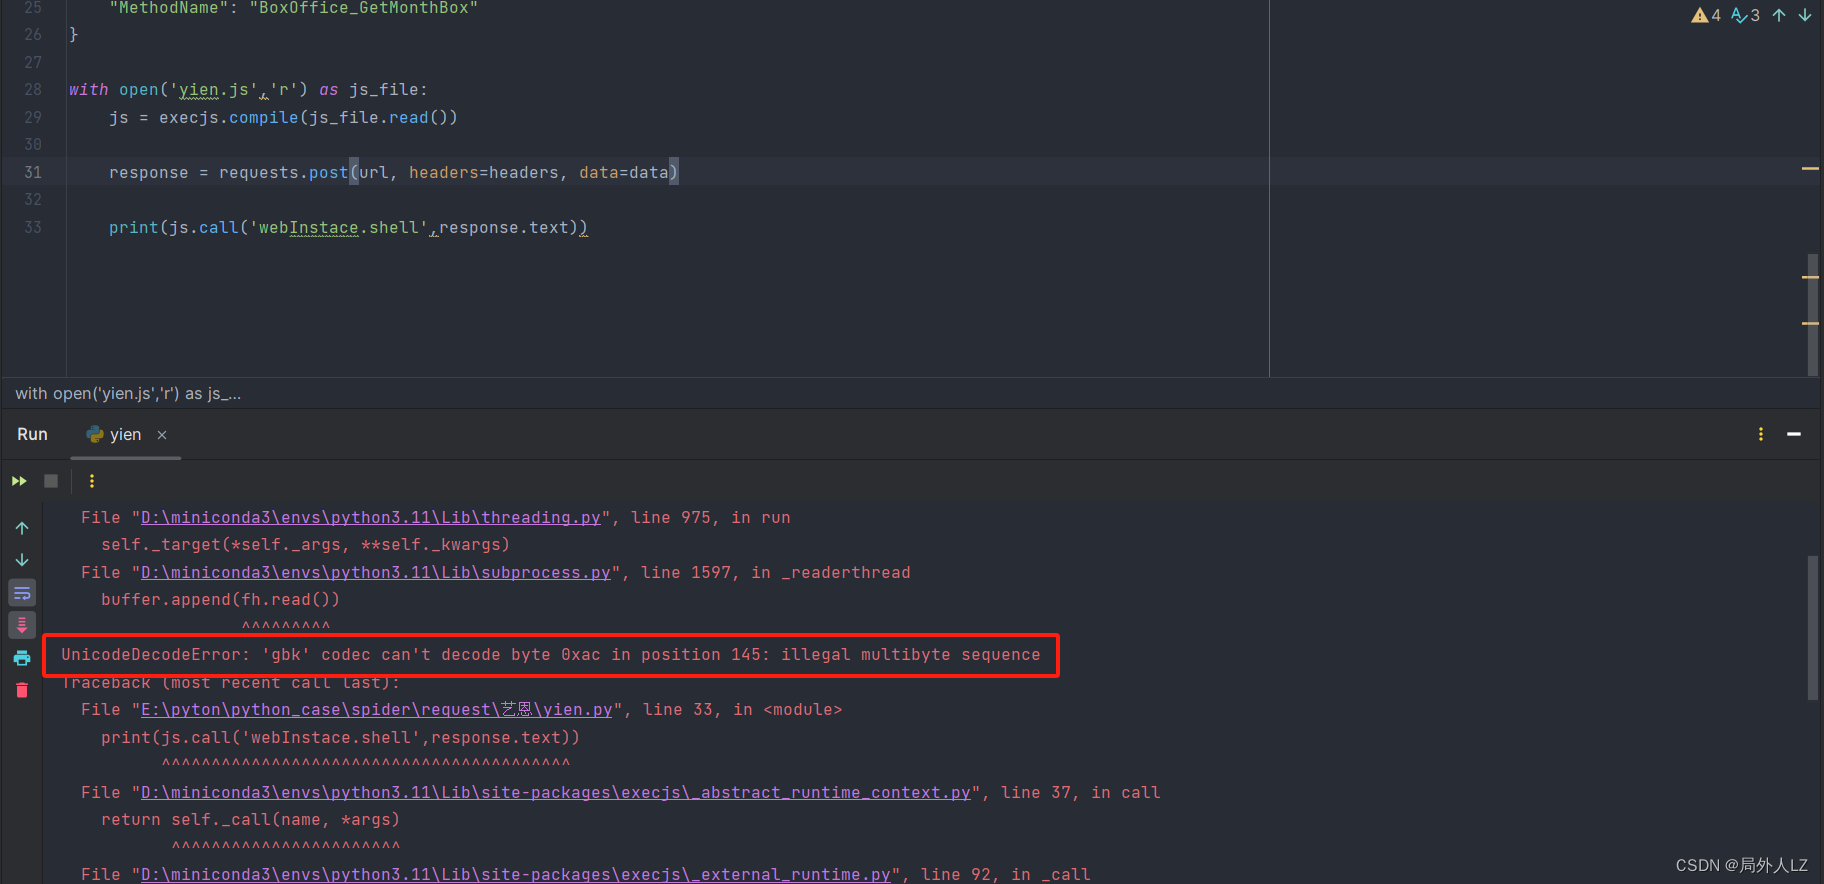This screenshot has width=1824, height=884.
Task: Jump to previous highlighted error
Action: pyautogui.click(x=1779, y=15)
